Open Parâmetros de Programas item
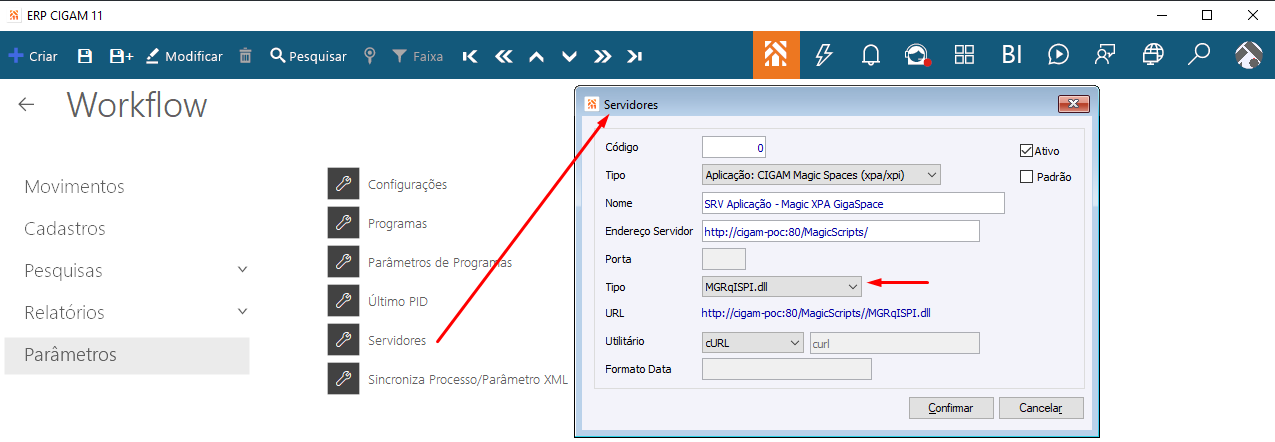 (x=420, y=262)
